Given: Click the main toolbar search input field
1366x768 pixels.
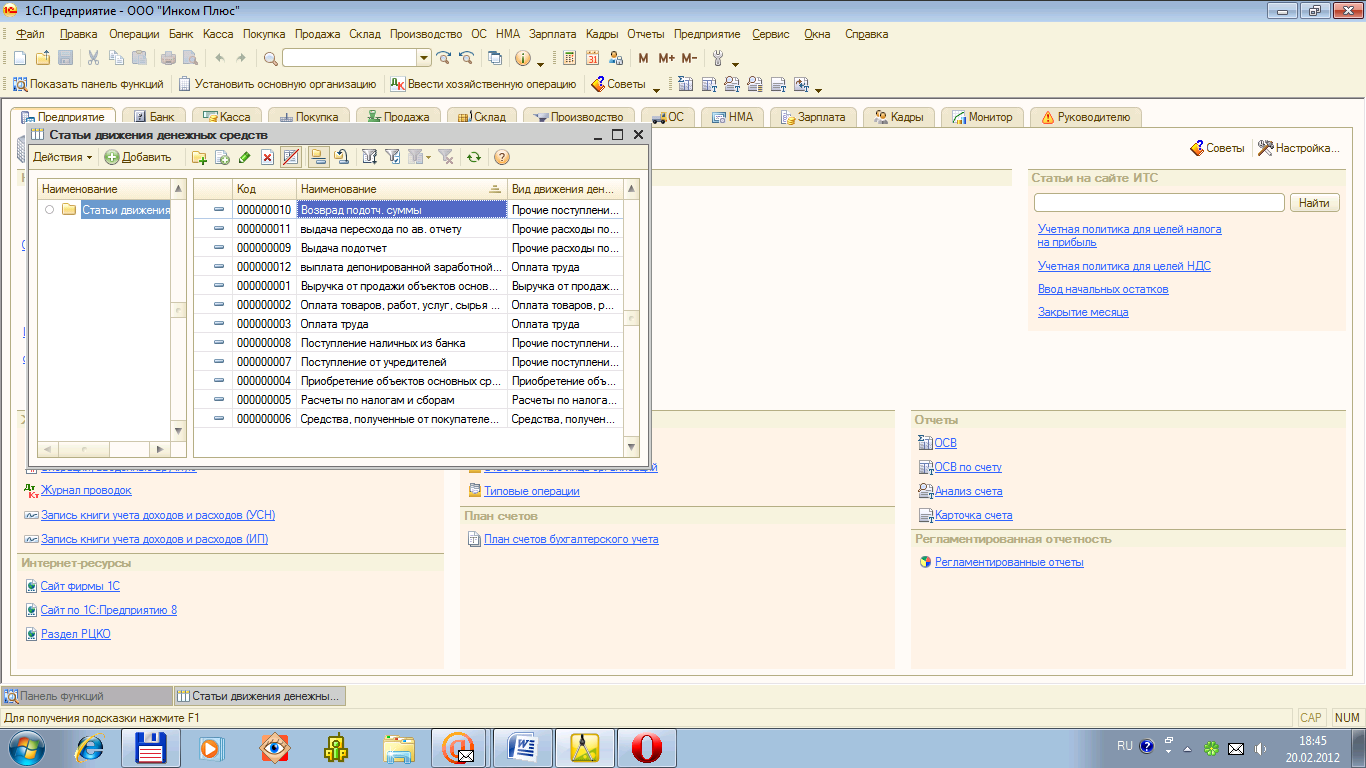Looking at the screenshot, I should tap(350, 58).
